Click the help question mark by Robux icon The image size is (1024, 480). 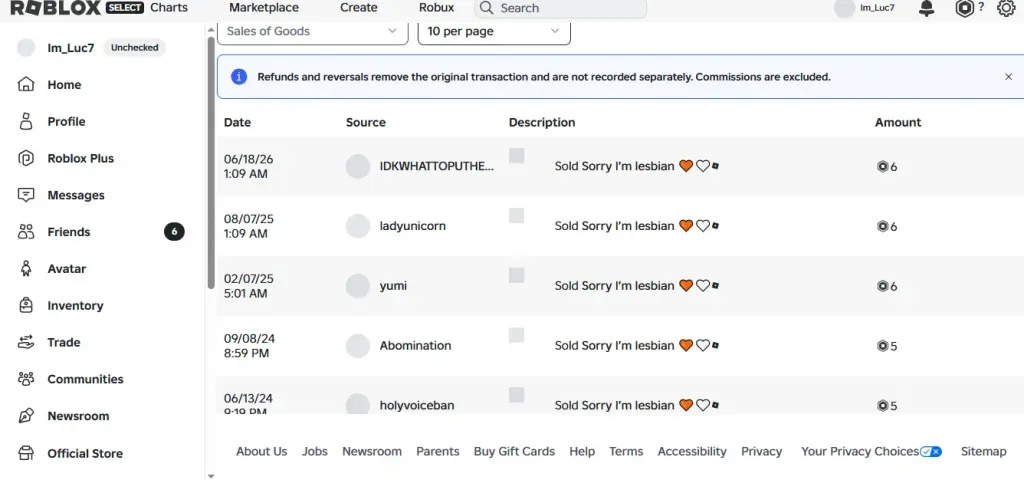(x=981, y=7)
